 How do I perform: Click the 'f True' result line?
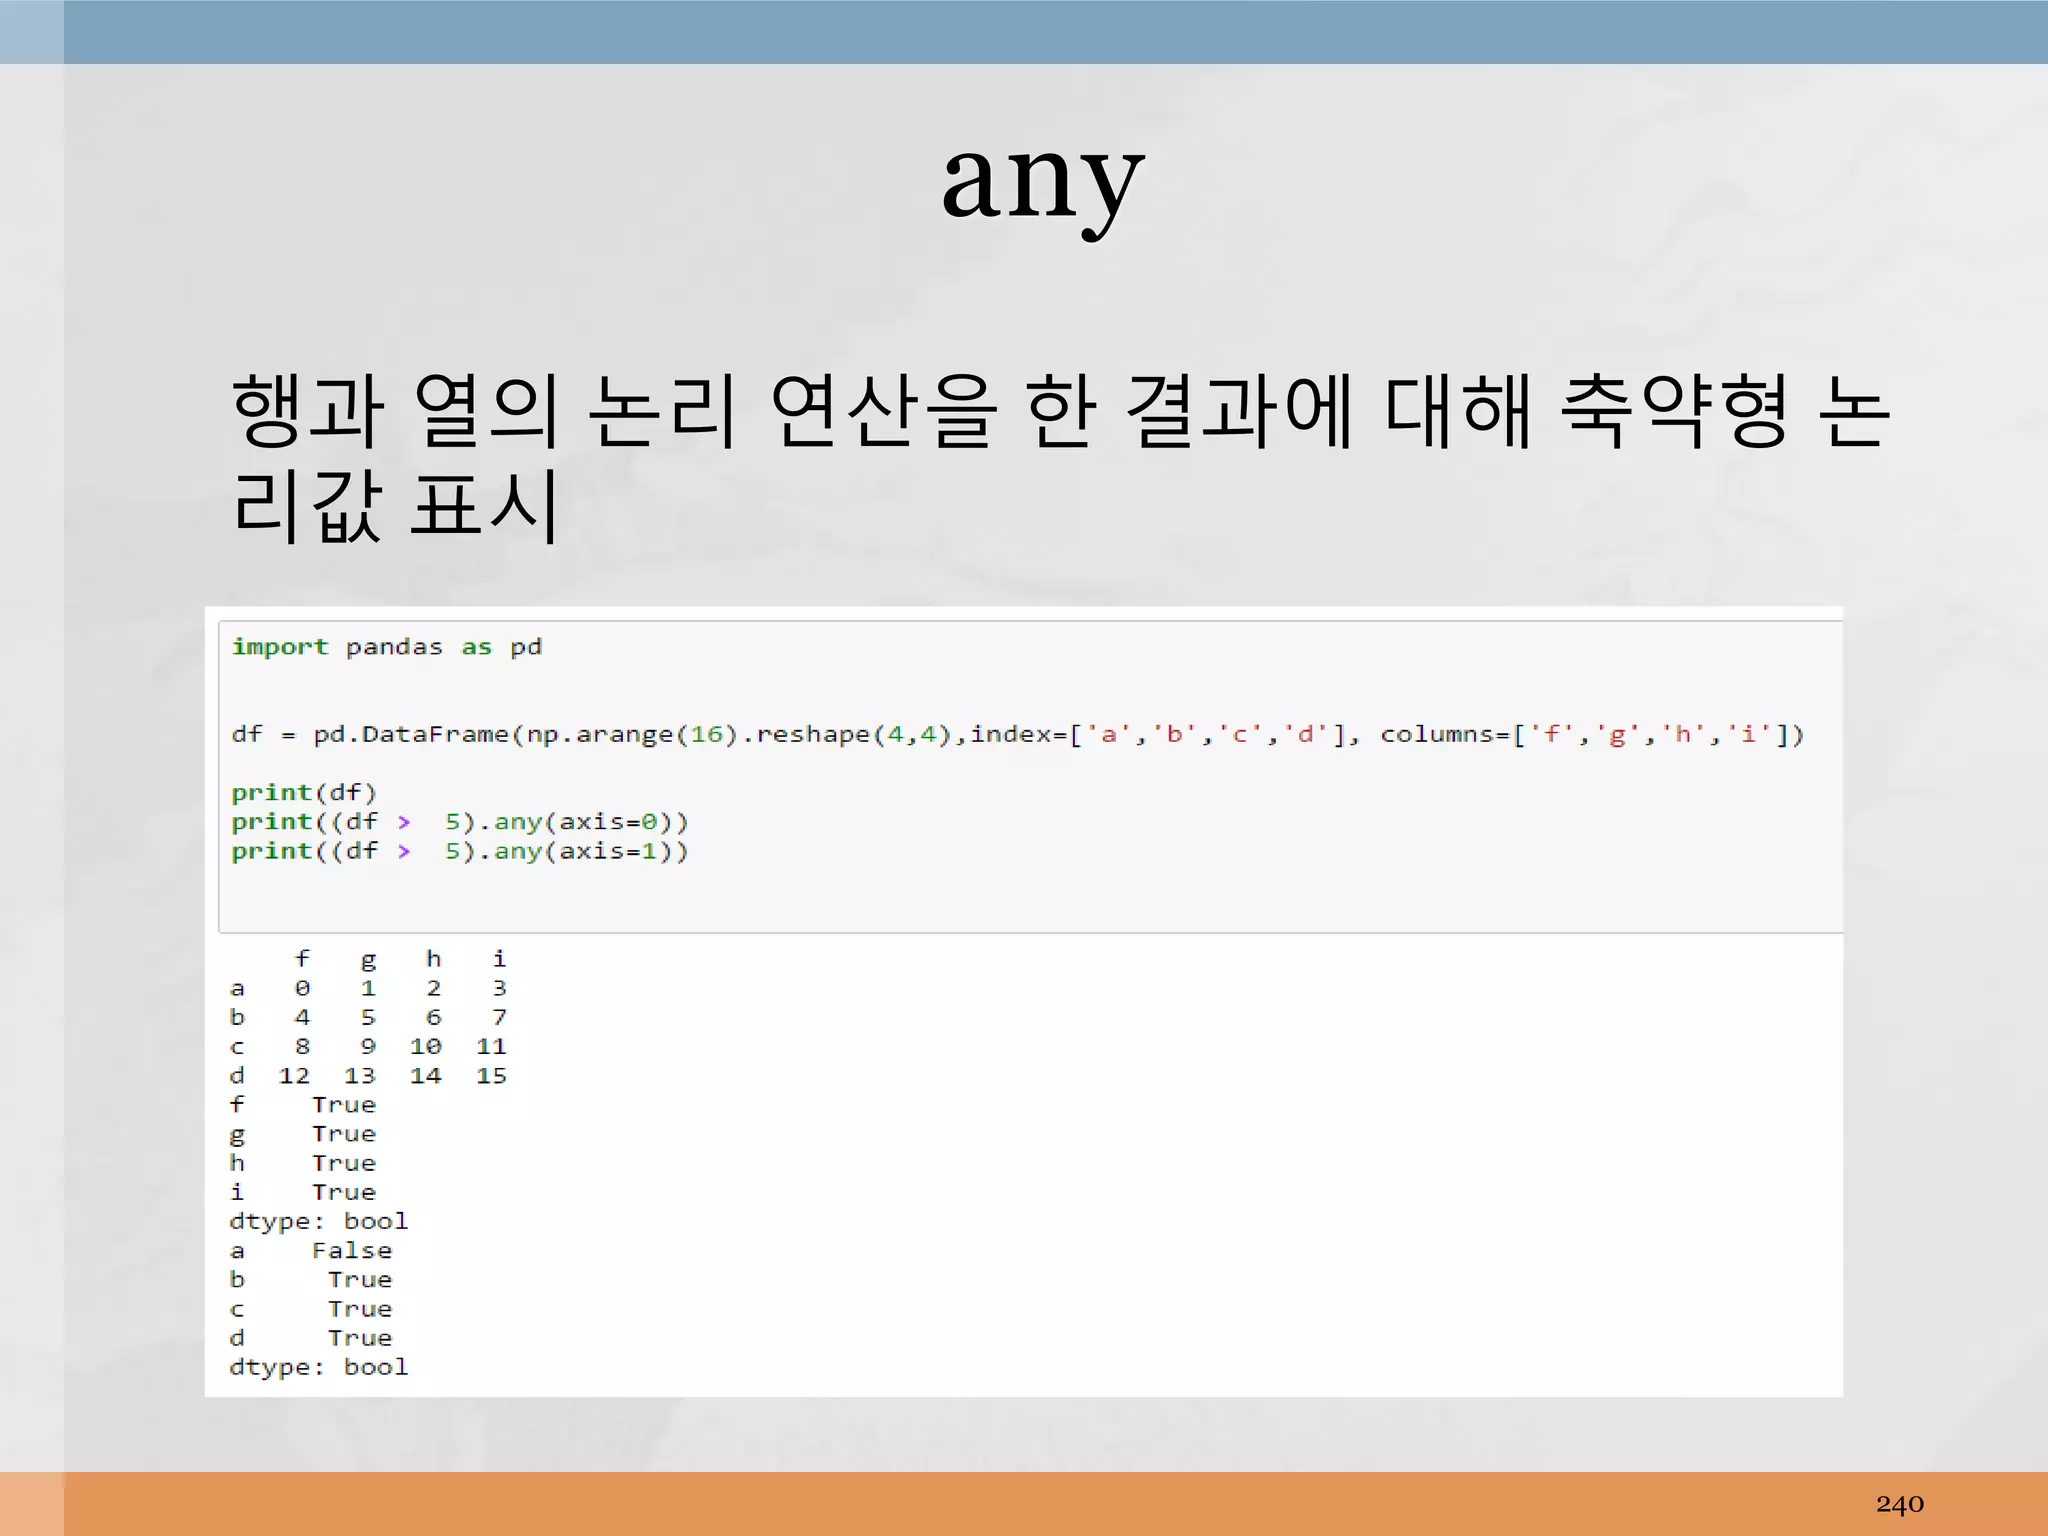tap(303, 1105)
